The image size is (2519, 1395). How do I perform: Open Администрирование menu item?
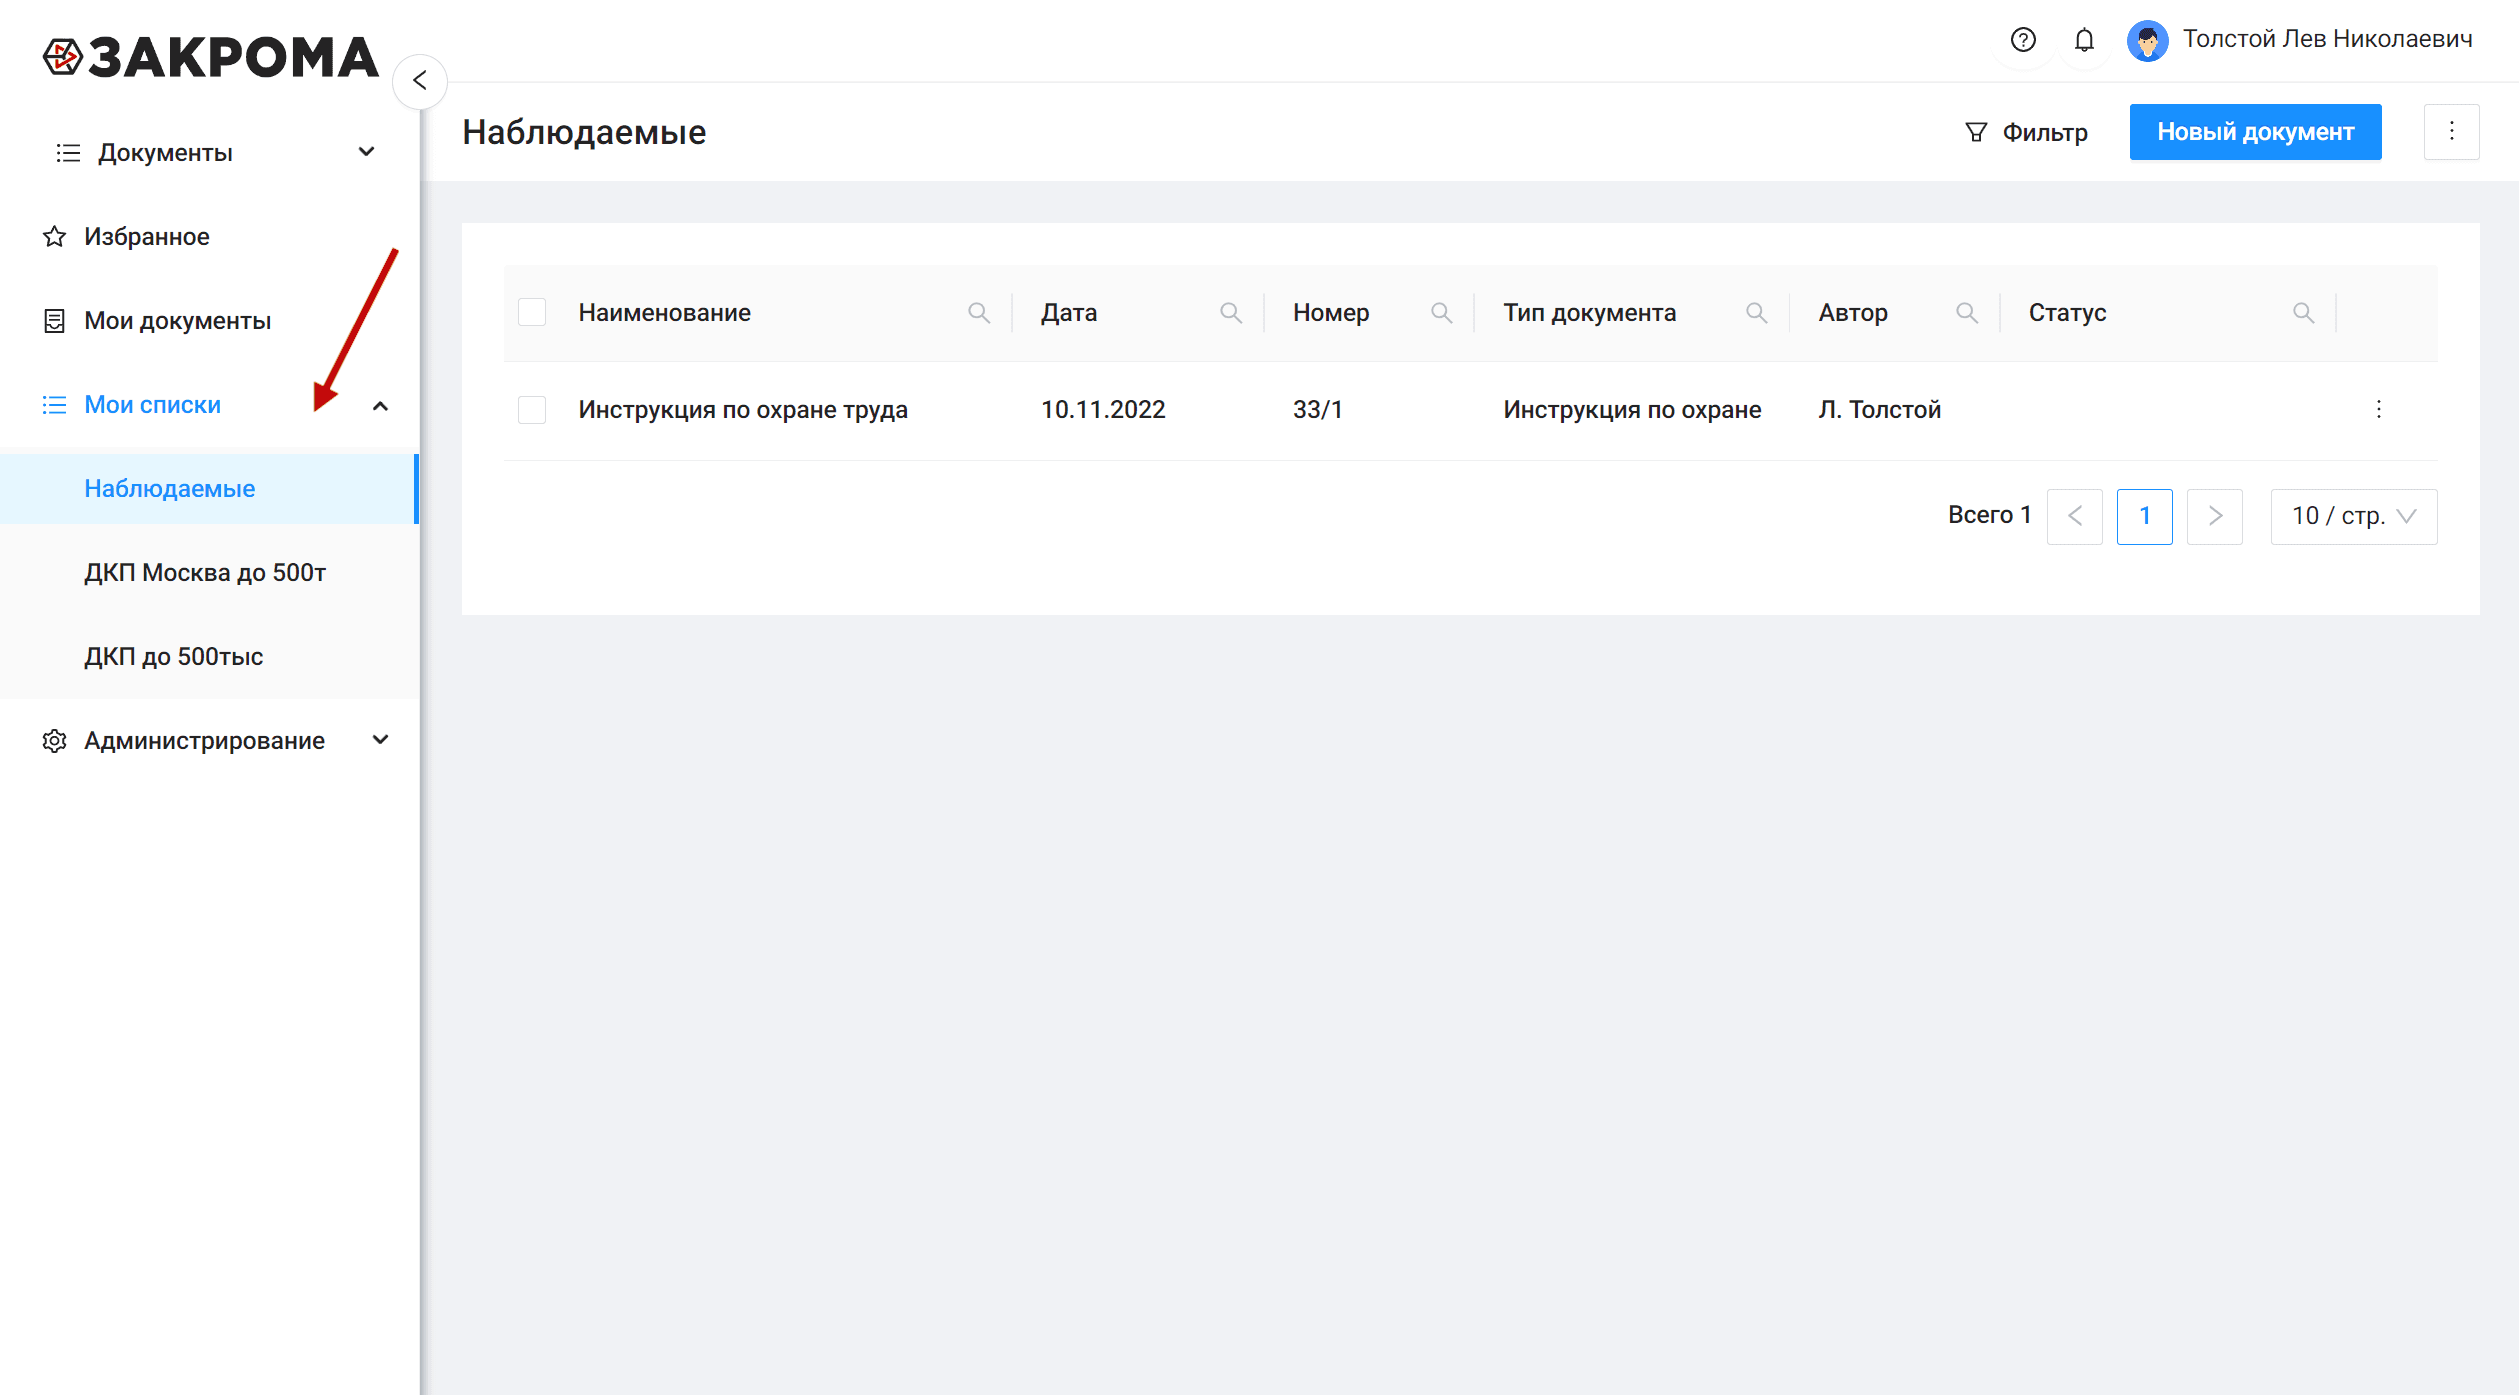tap(210, 741)
